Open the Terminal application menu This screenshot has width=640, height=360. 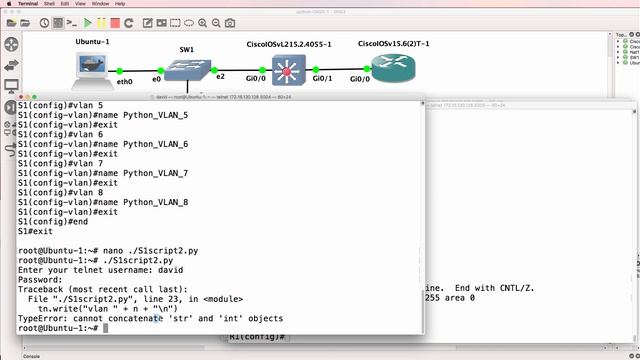pyautogui.click(x=28, y=3)
